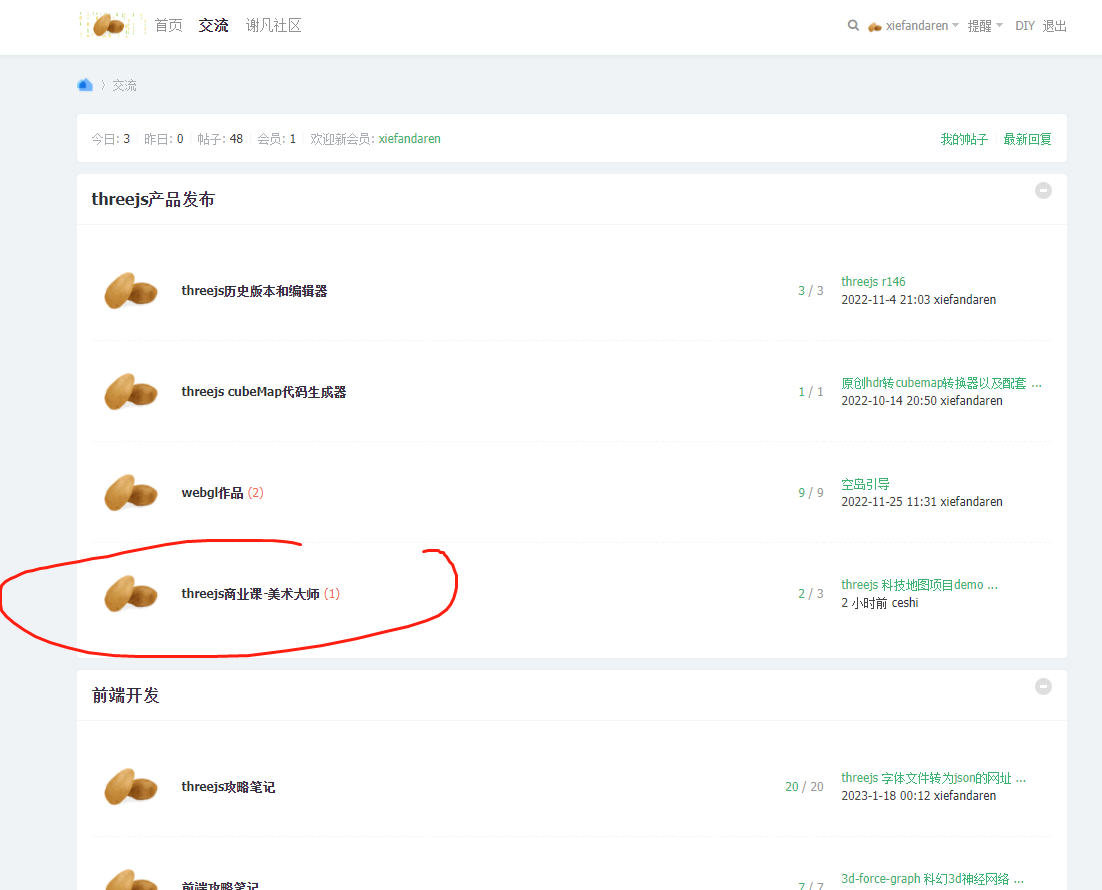Viewport: 1102px width, 890px height.
Task: Click author xiefandaren beside 2022-10-14 20:50
Action: pos(971,401)
